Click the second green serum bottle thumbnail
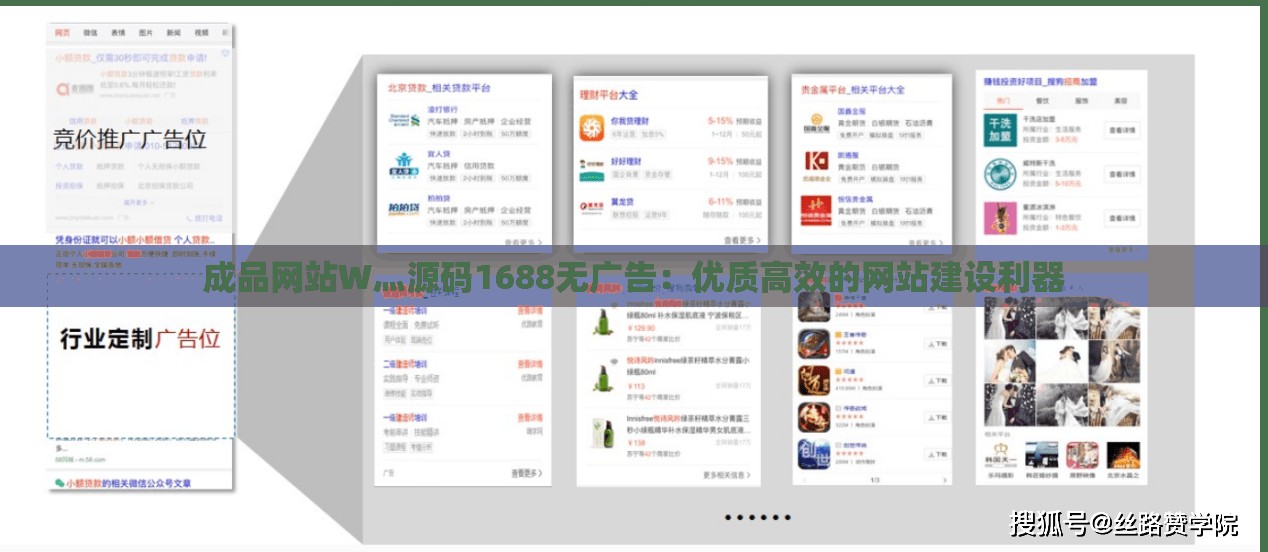1268x552 pixels. click(x=602, y=378)
